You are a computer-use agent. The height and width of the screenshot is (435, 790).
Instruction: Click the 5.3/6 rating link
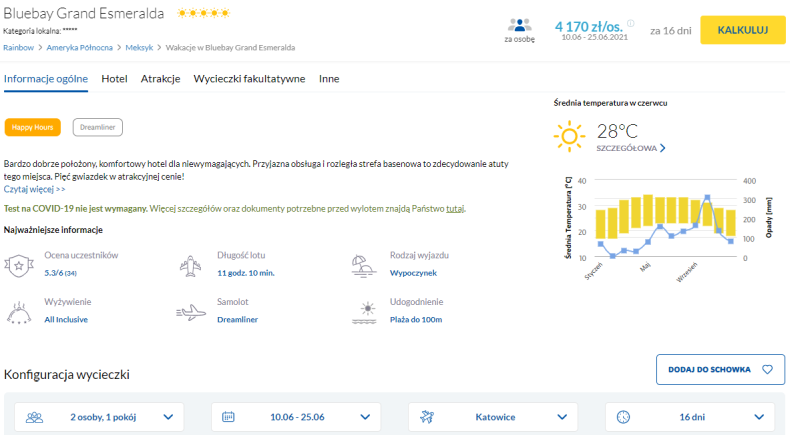tap(60, 273)
